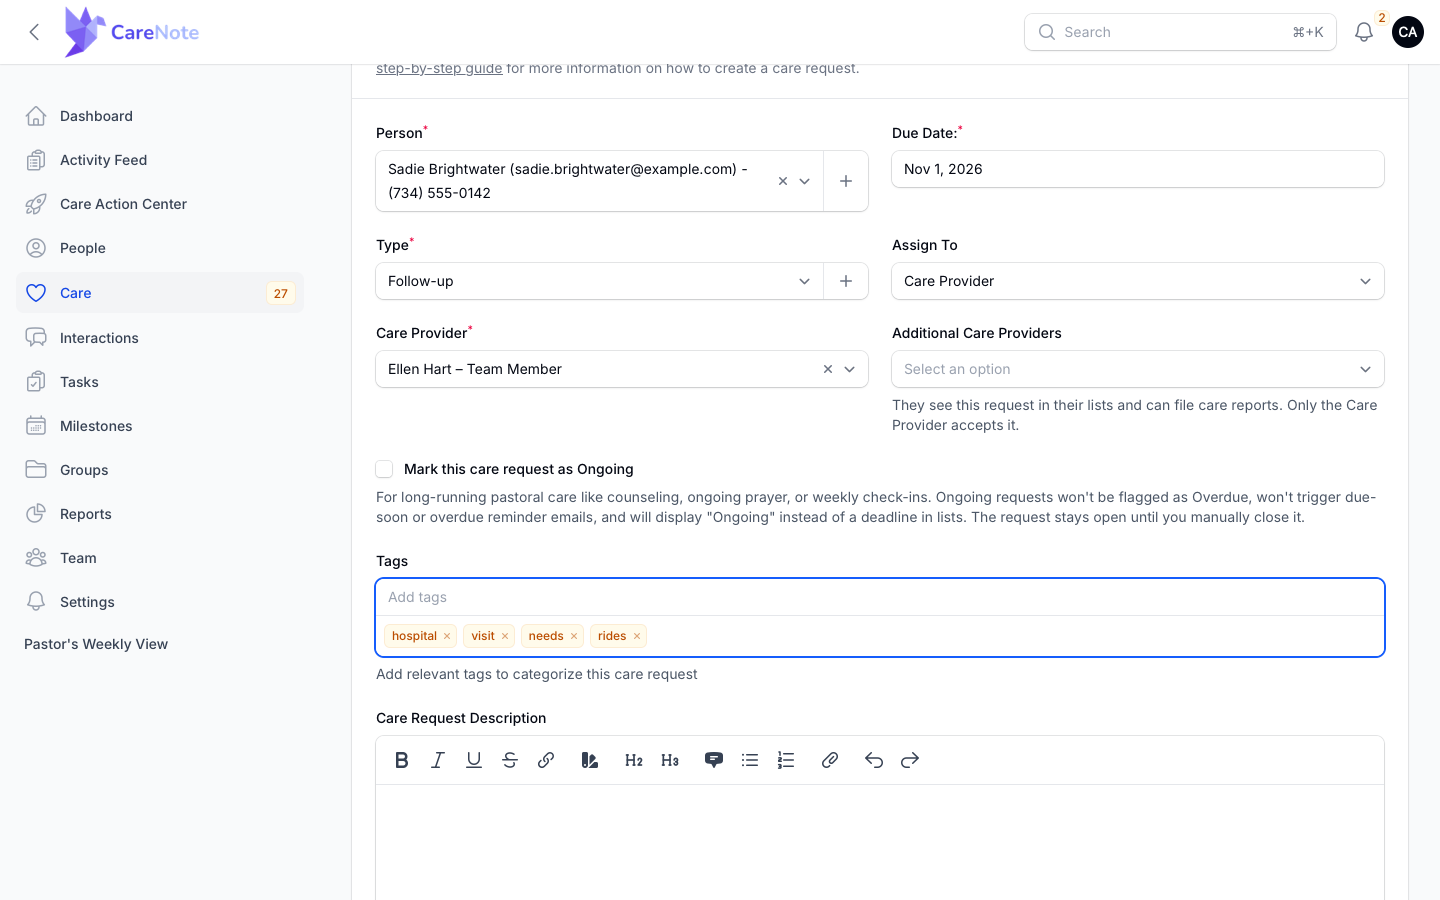Insert a blockquote in the description

[714, 760]
